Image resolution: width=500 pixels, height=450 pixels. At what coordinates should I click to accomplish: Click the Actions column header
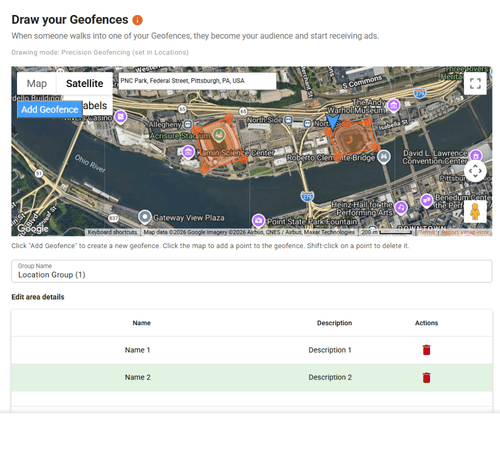coord(426,323)
